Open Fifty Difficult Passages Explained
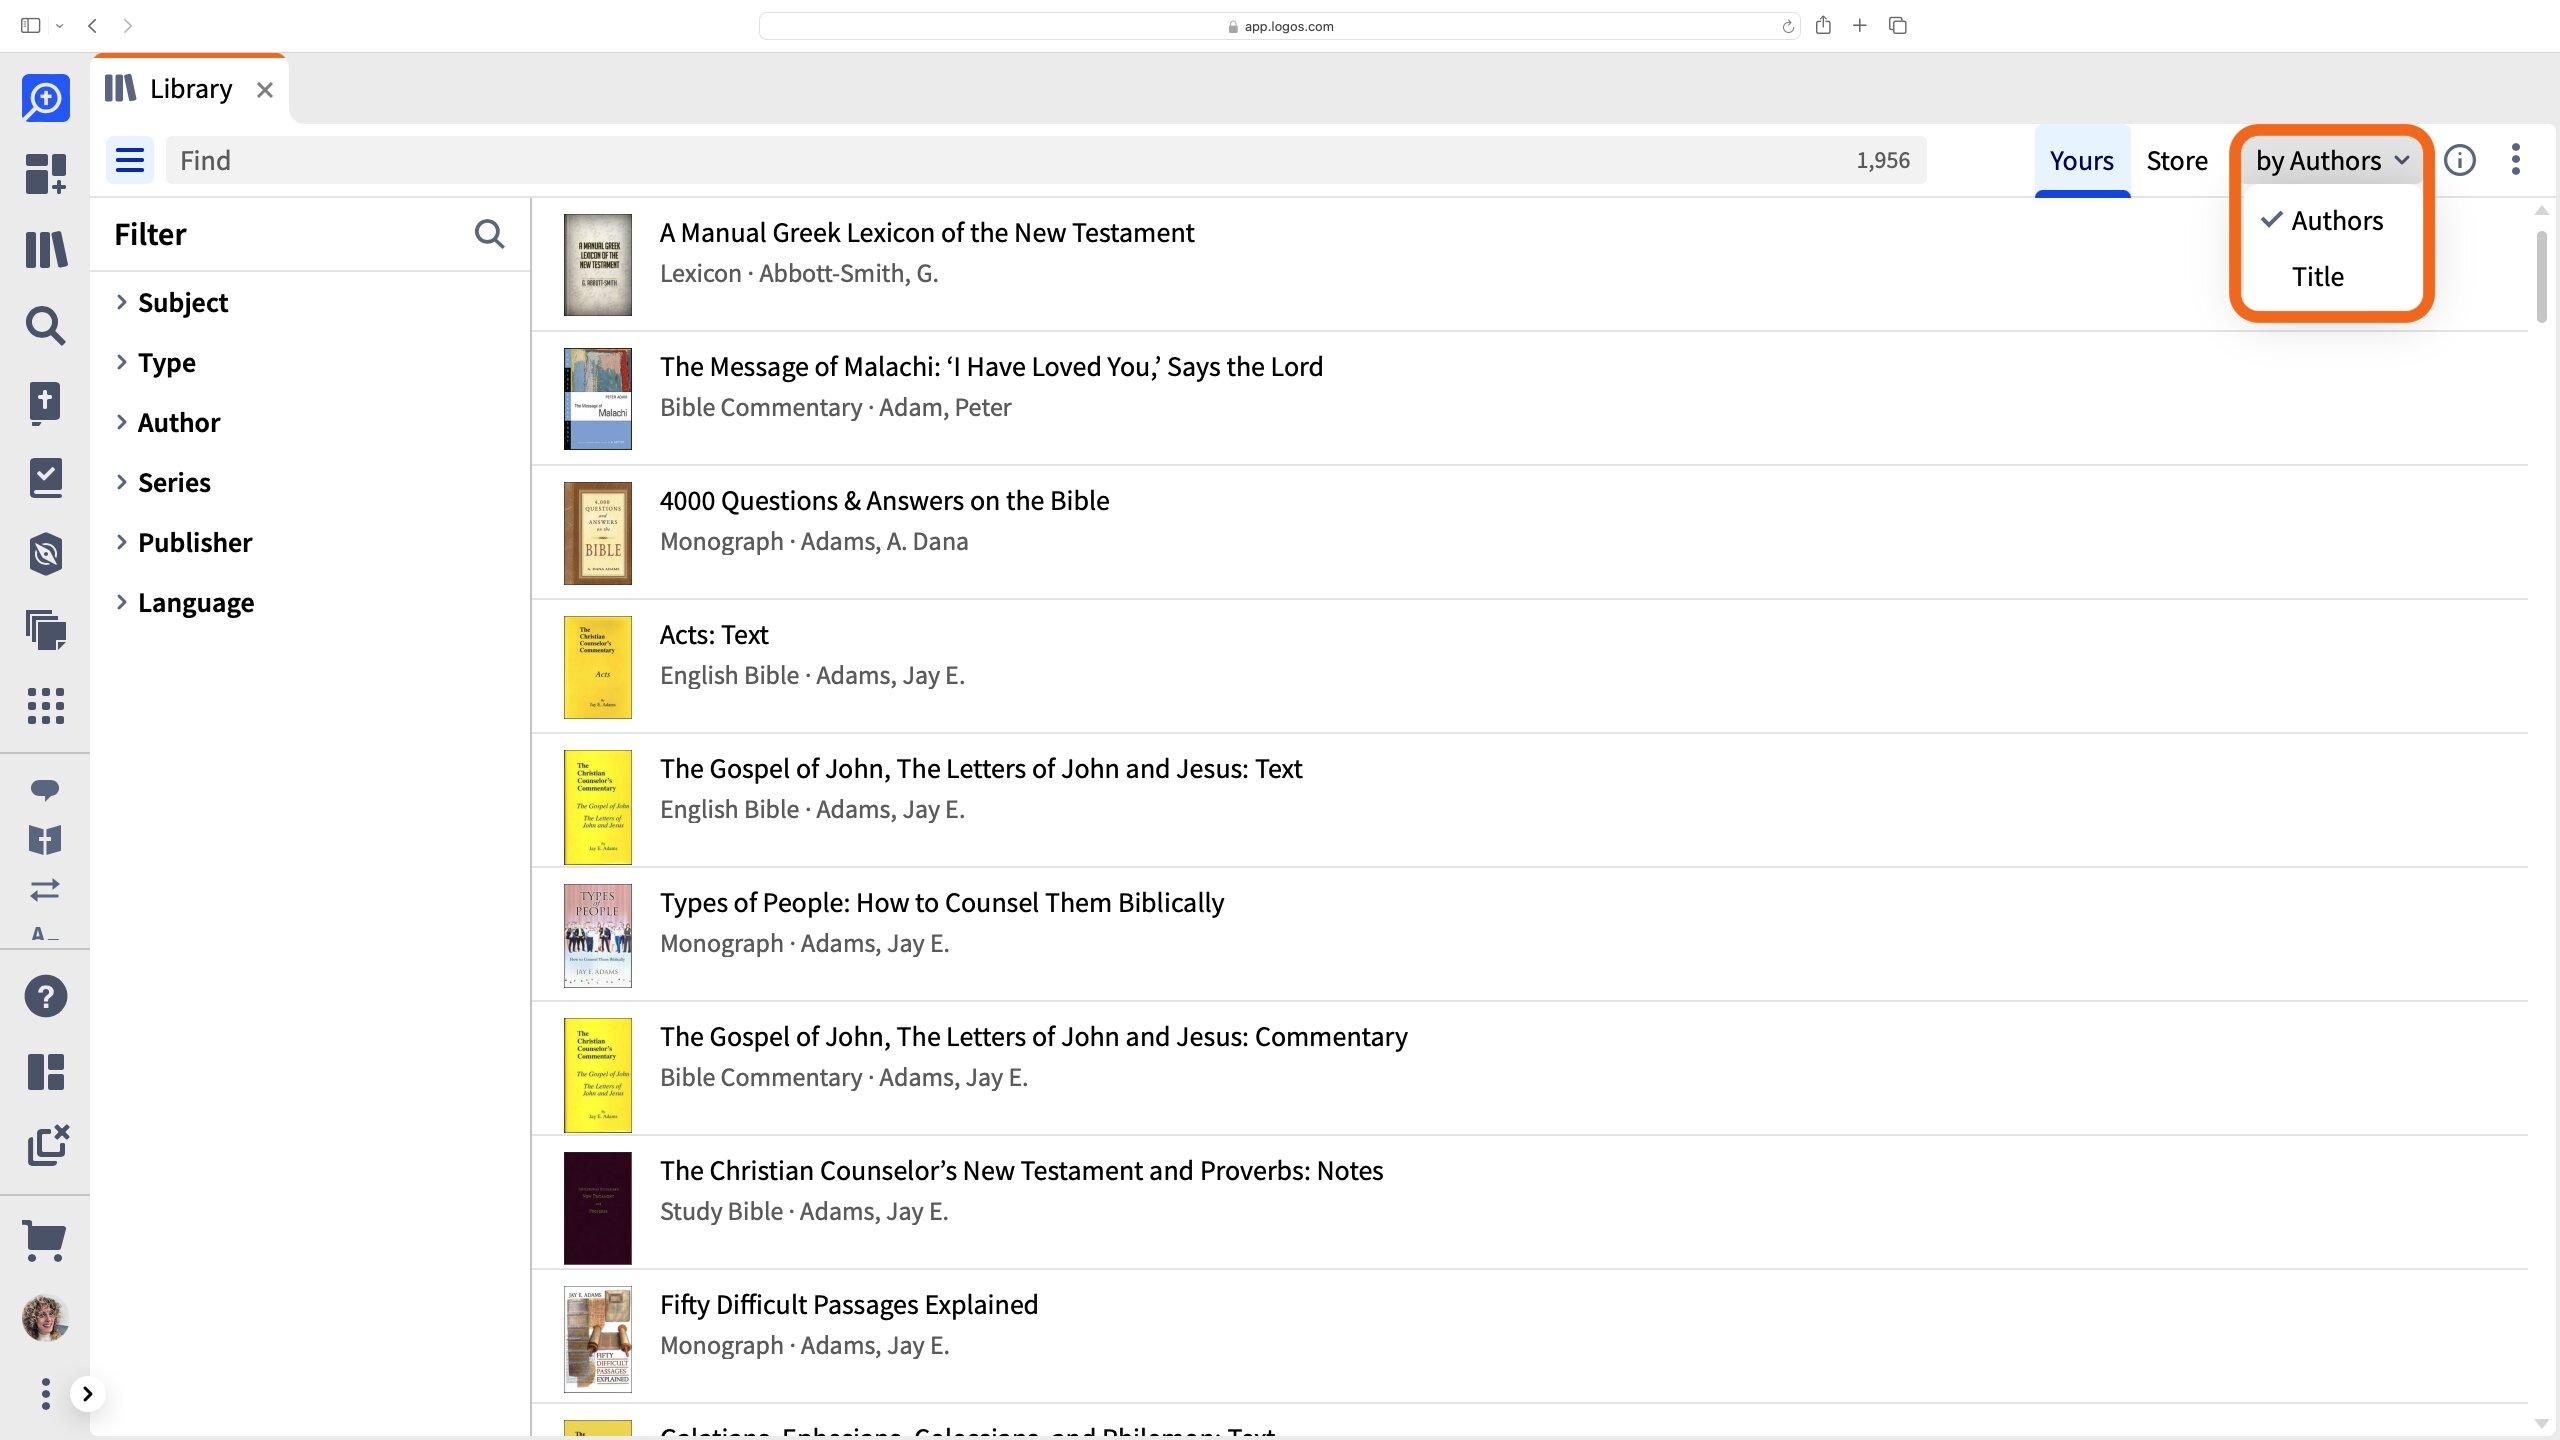The image size is (2560, 1440). 848,1304
